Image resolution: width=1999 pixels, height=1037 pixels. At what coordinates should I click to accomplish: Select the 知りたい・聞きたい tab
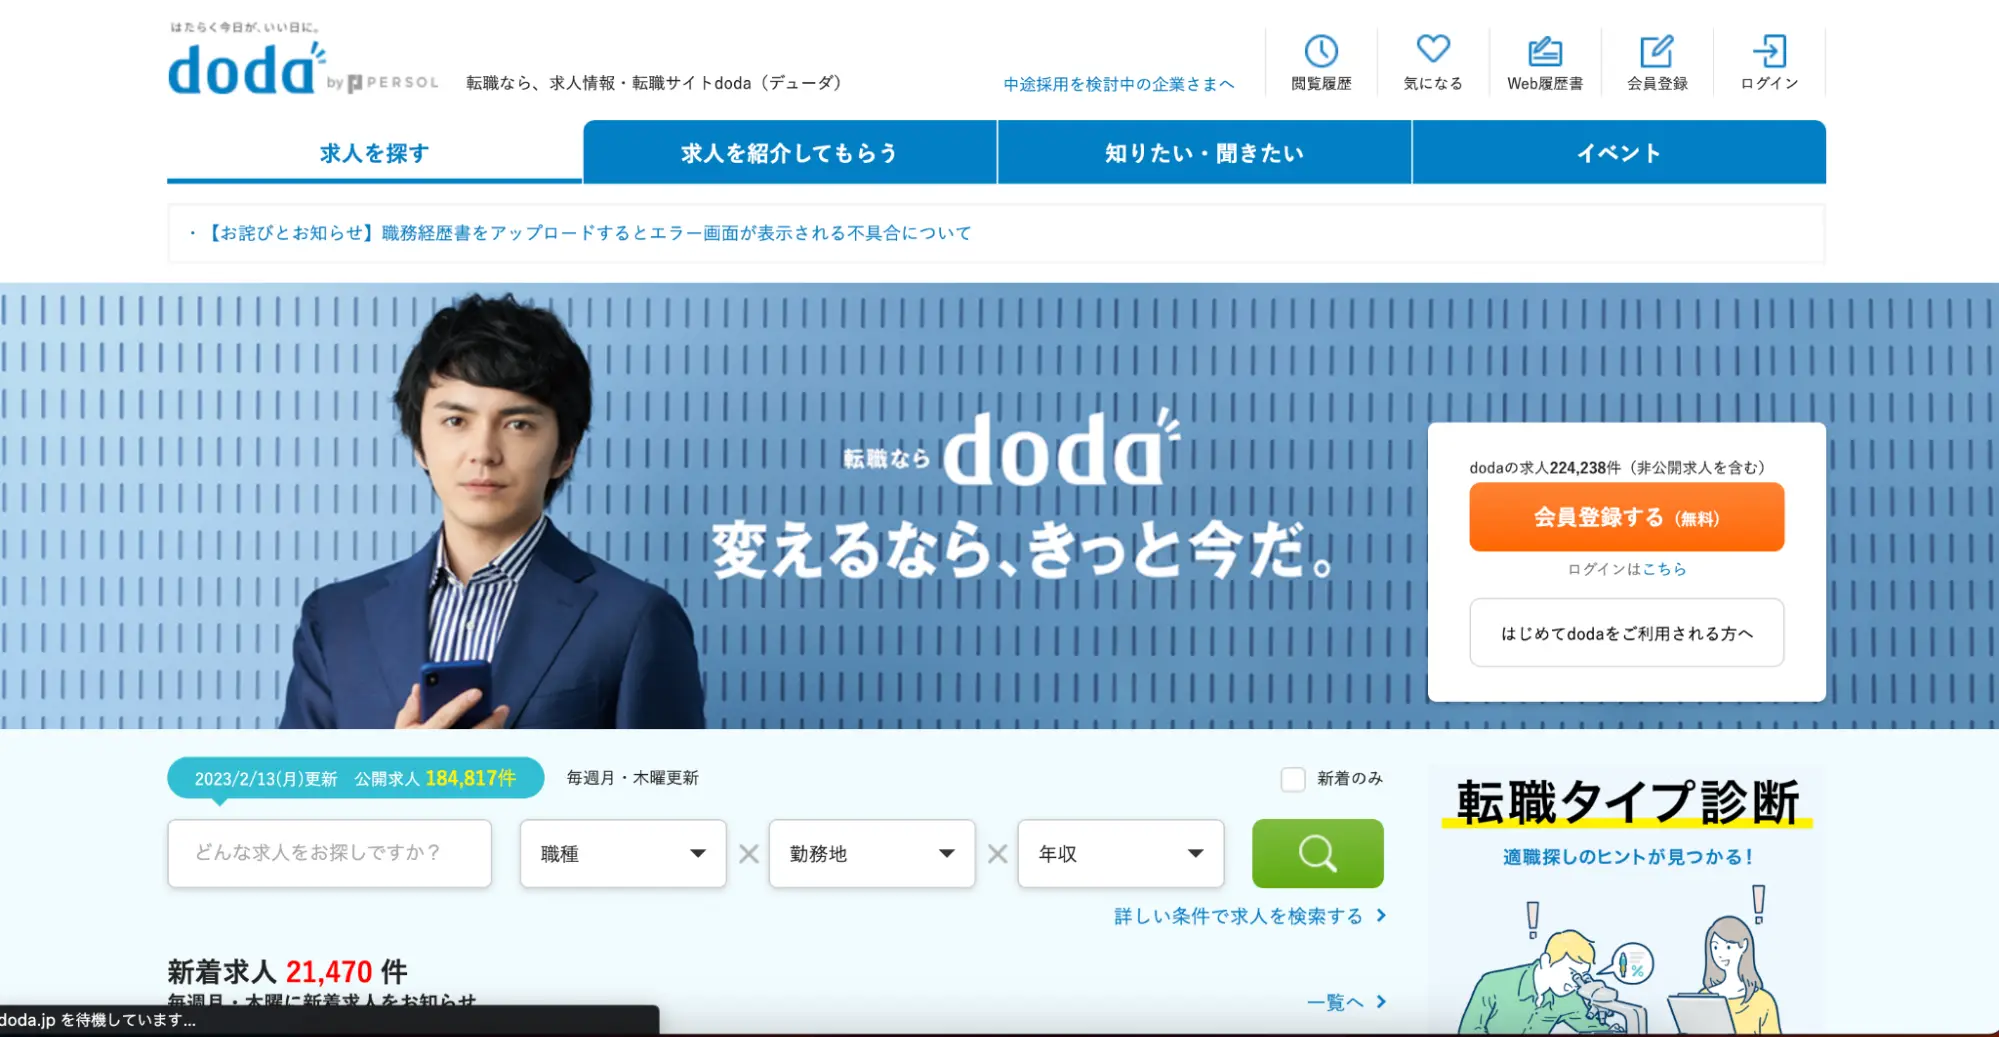click(1204, 152)
